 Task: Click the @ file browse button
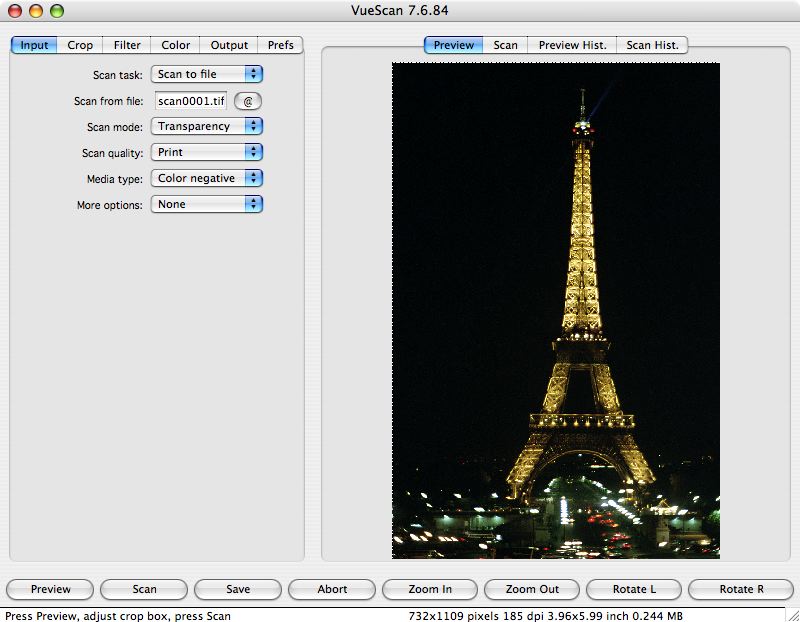pyautogui.click(x=247, y=101)
